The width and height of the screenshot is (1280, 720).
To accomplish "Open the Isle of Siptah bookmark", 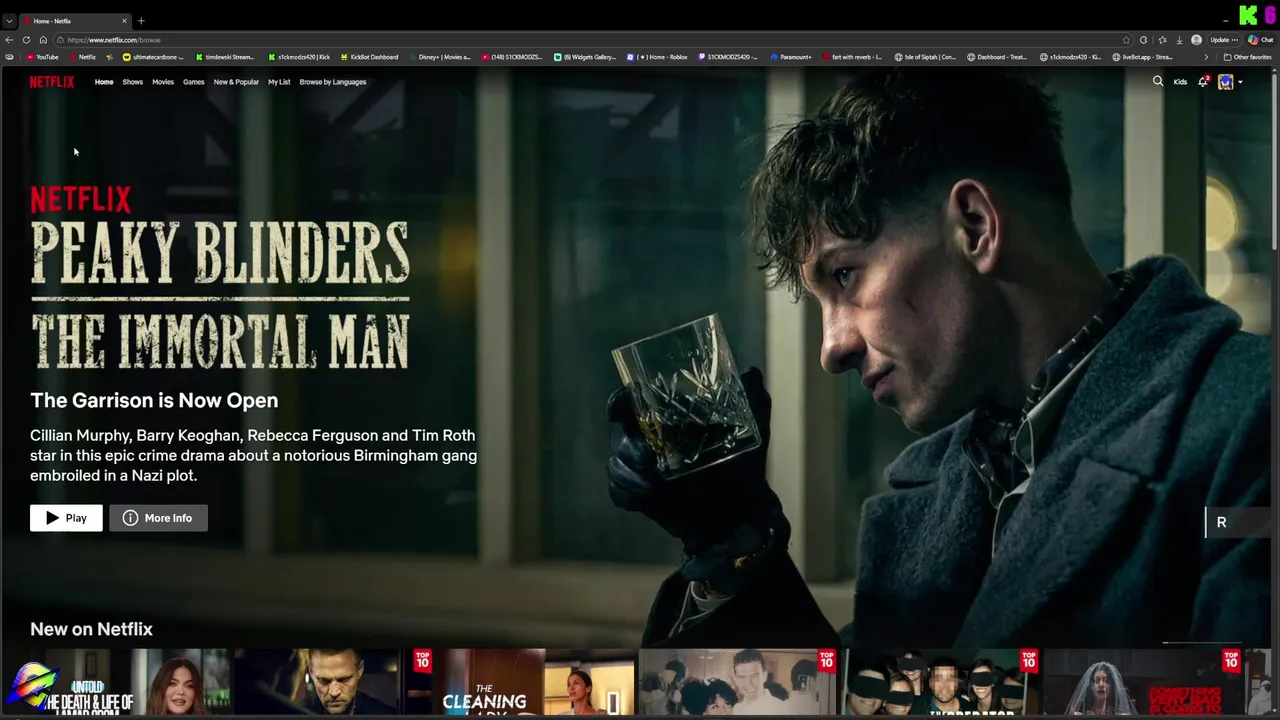I will click(926, 57).
